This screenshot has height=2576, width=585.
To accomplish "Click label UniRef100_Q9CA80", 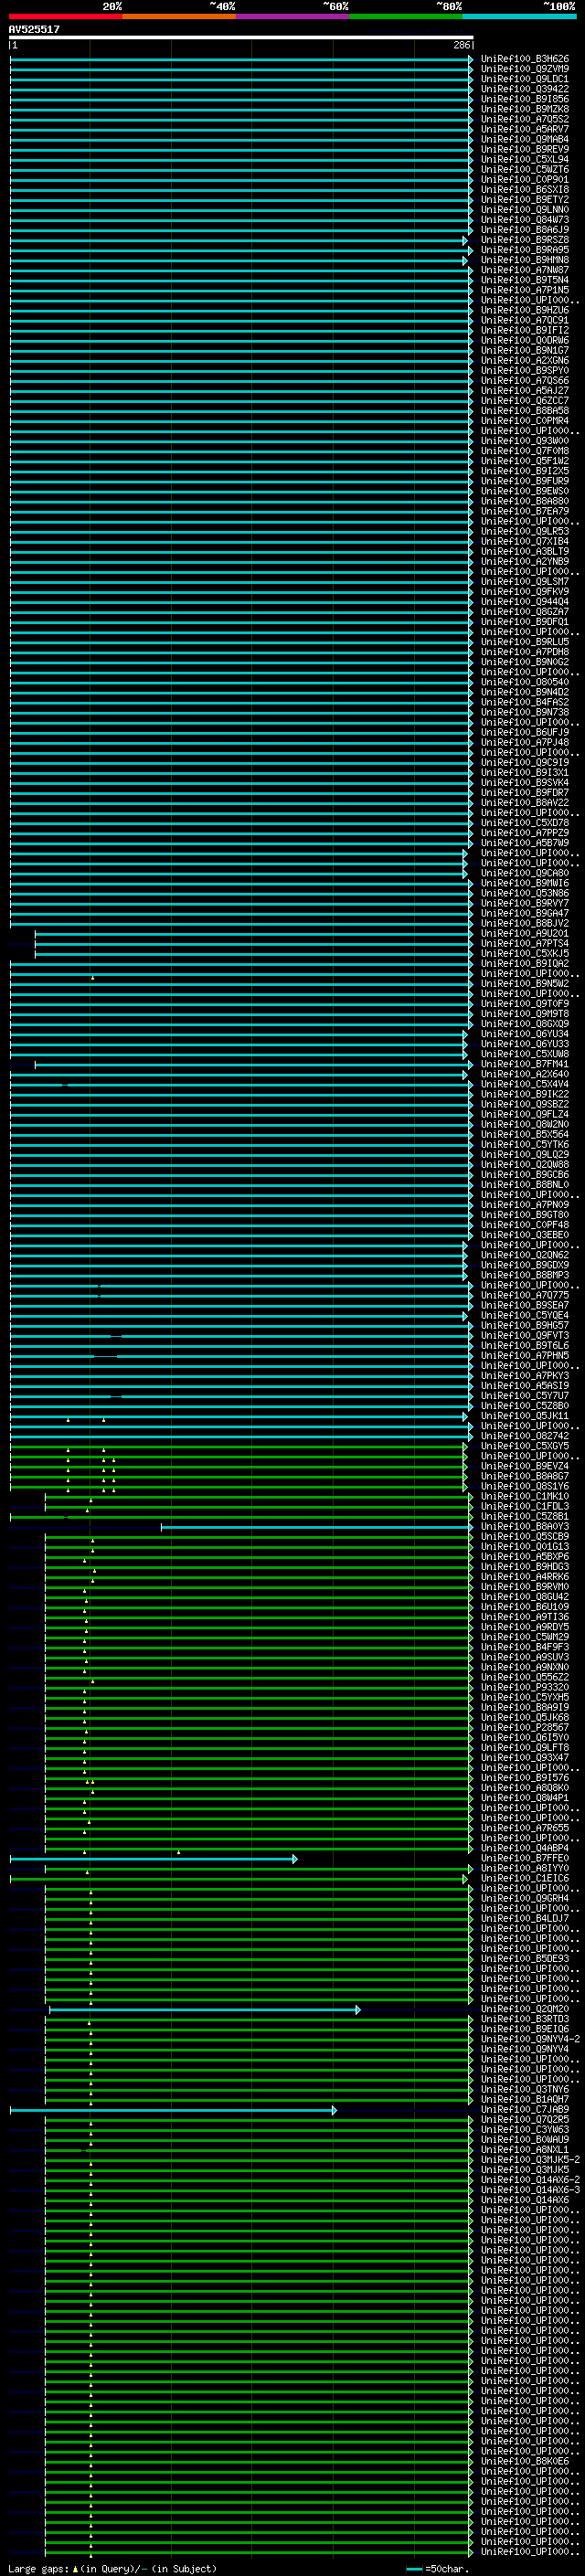I will [525, 873].
